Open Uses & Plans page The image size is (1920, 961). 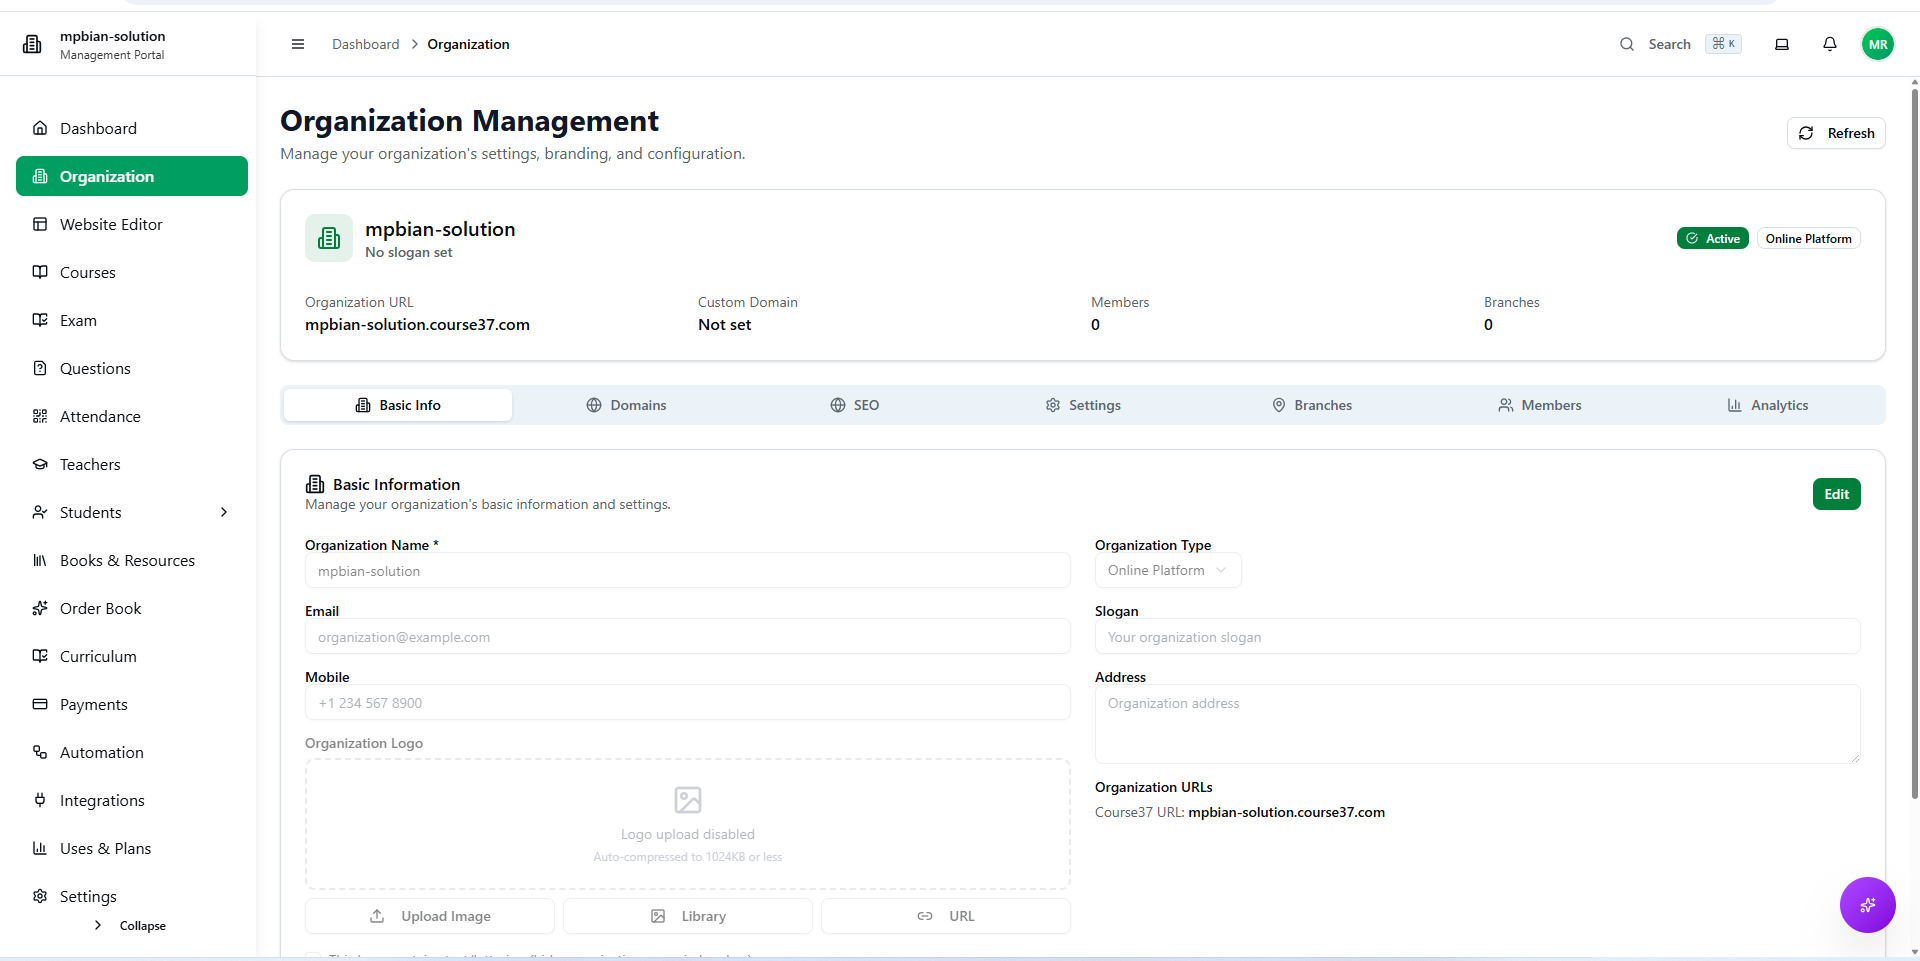pyautogui.click(x=105, y=849)
